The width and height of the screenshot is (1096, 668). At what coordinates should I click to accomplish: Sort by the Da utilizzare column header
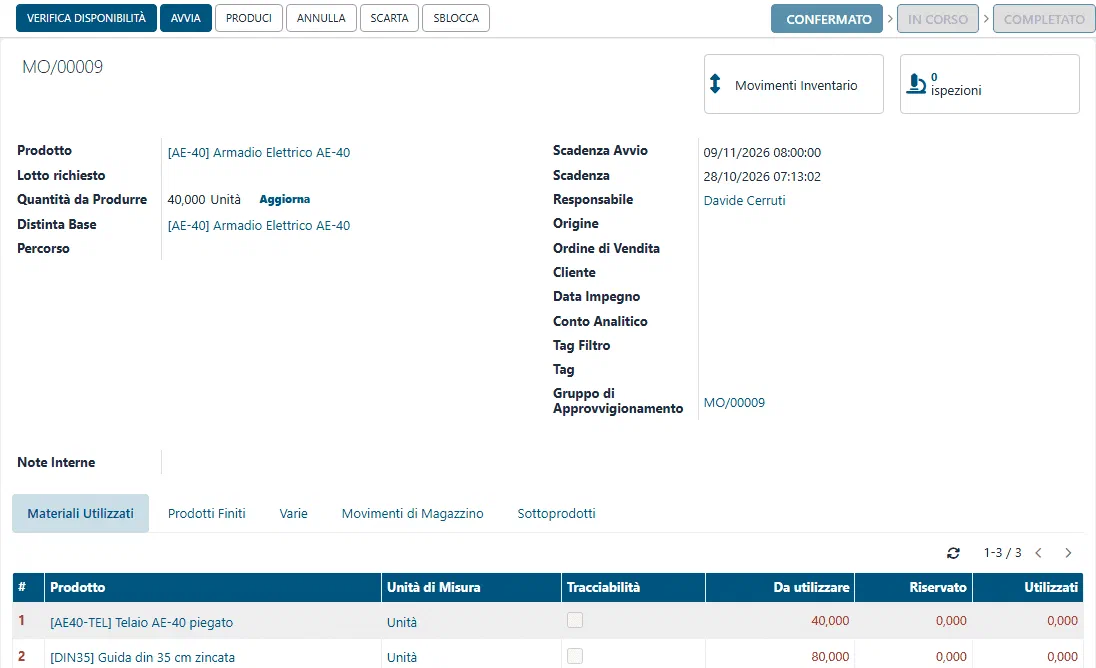click(780, 588)
